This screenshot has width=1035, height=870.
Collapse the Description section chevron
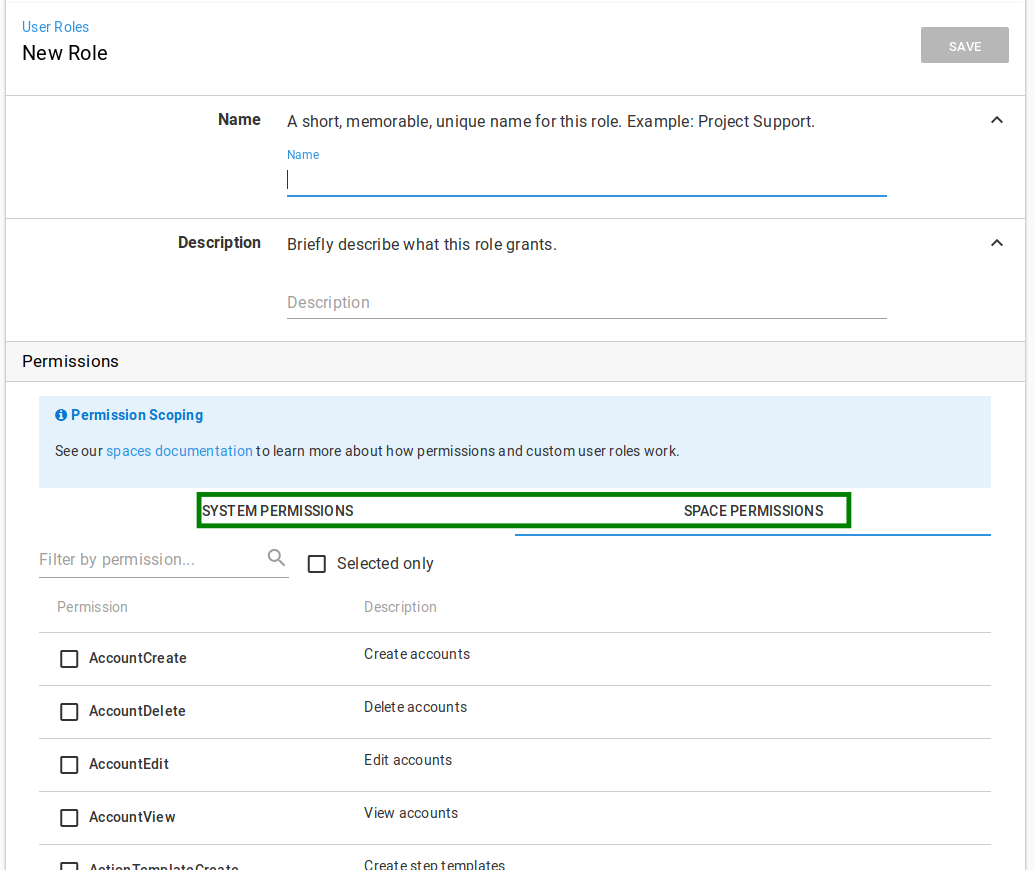click(997, 243)
